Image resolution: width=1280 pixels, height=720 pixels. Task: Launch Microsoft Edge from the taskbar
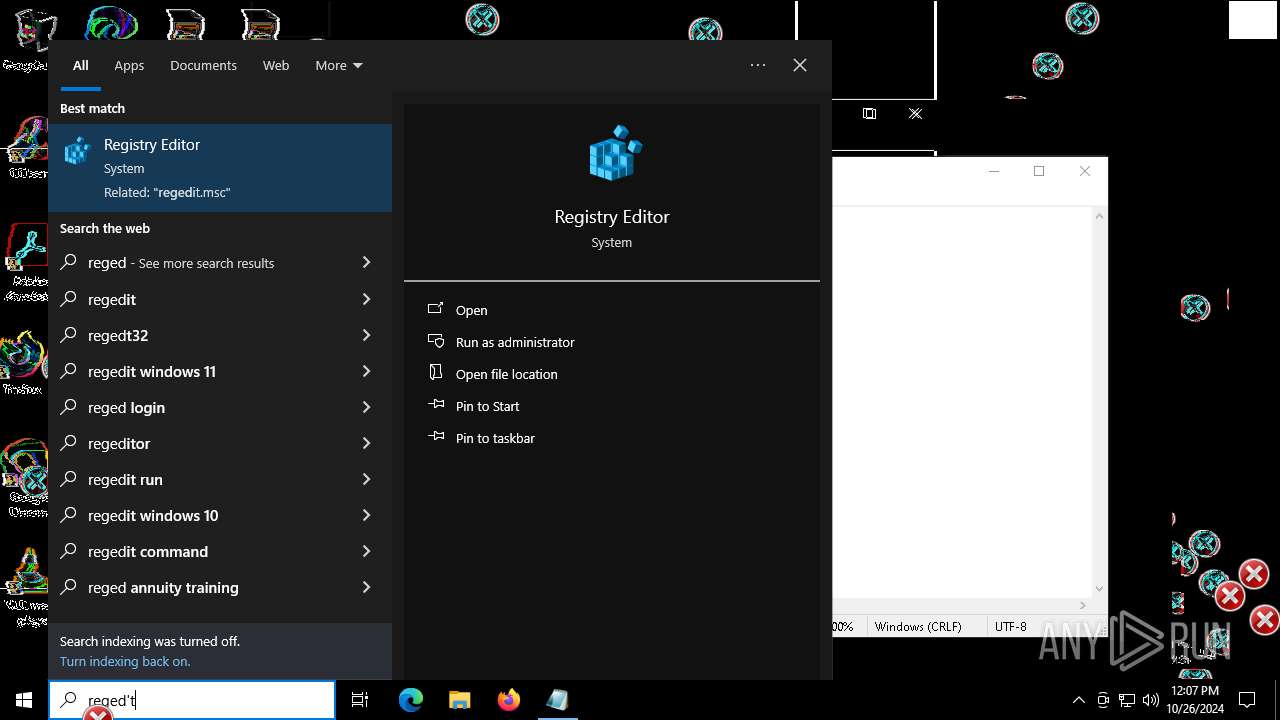click(x=411, y=700)
